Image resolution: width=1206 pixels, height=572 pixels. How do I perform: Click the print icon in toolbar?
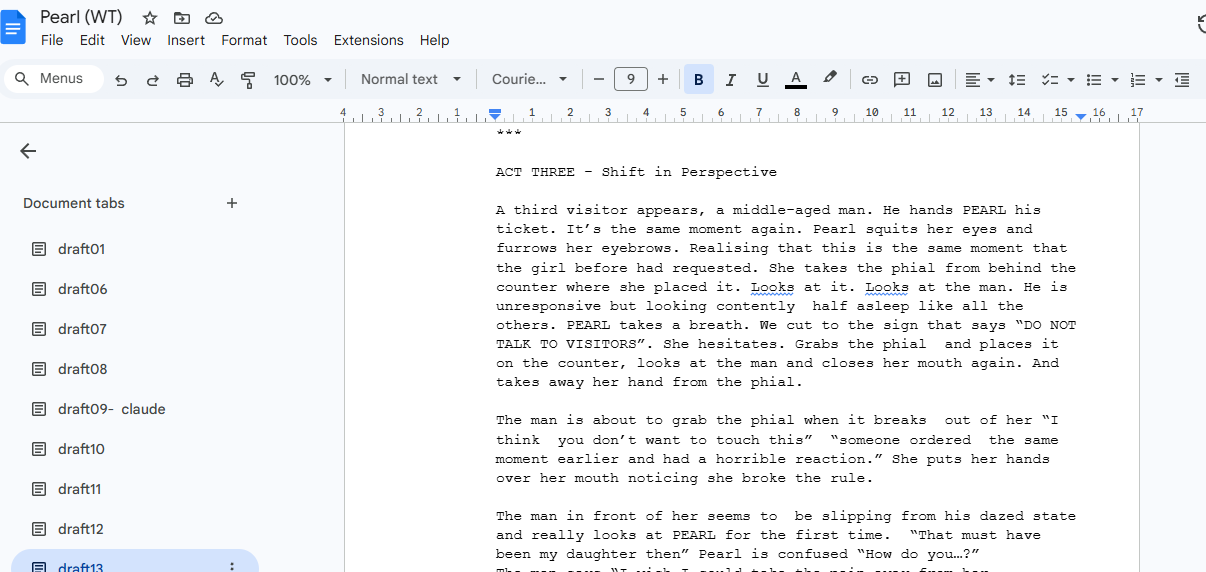coord(184,80)
